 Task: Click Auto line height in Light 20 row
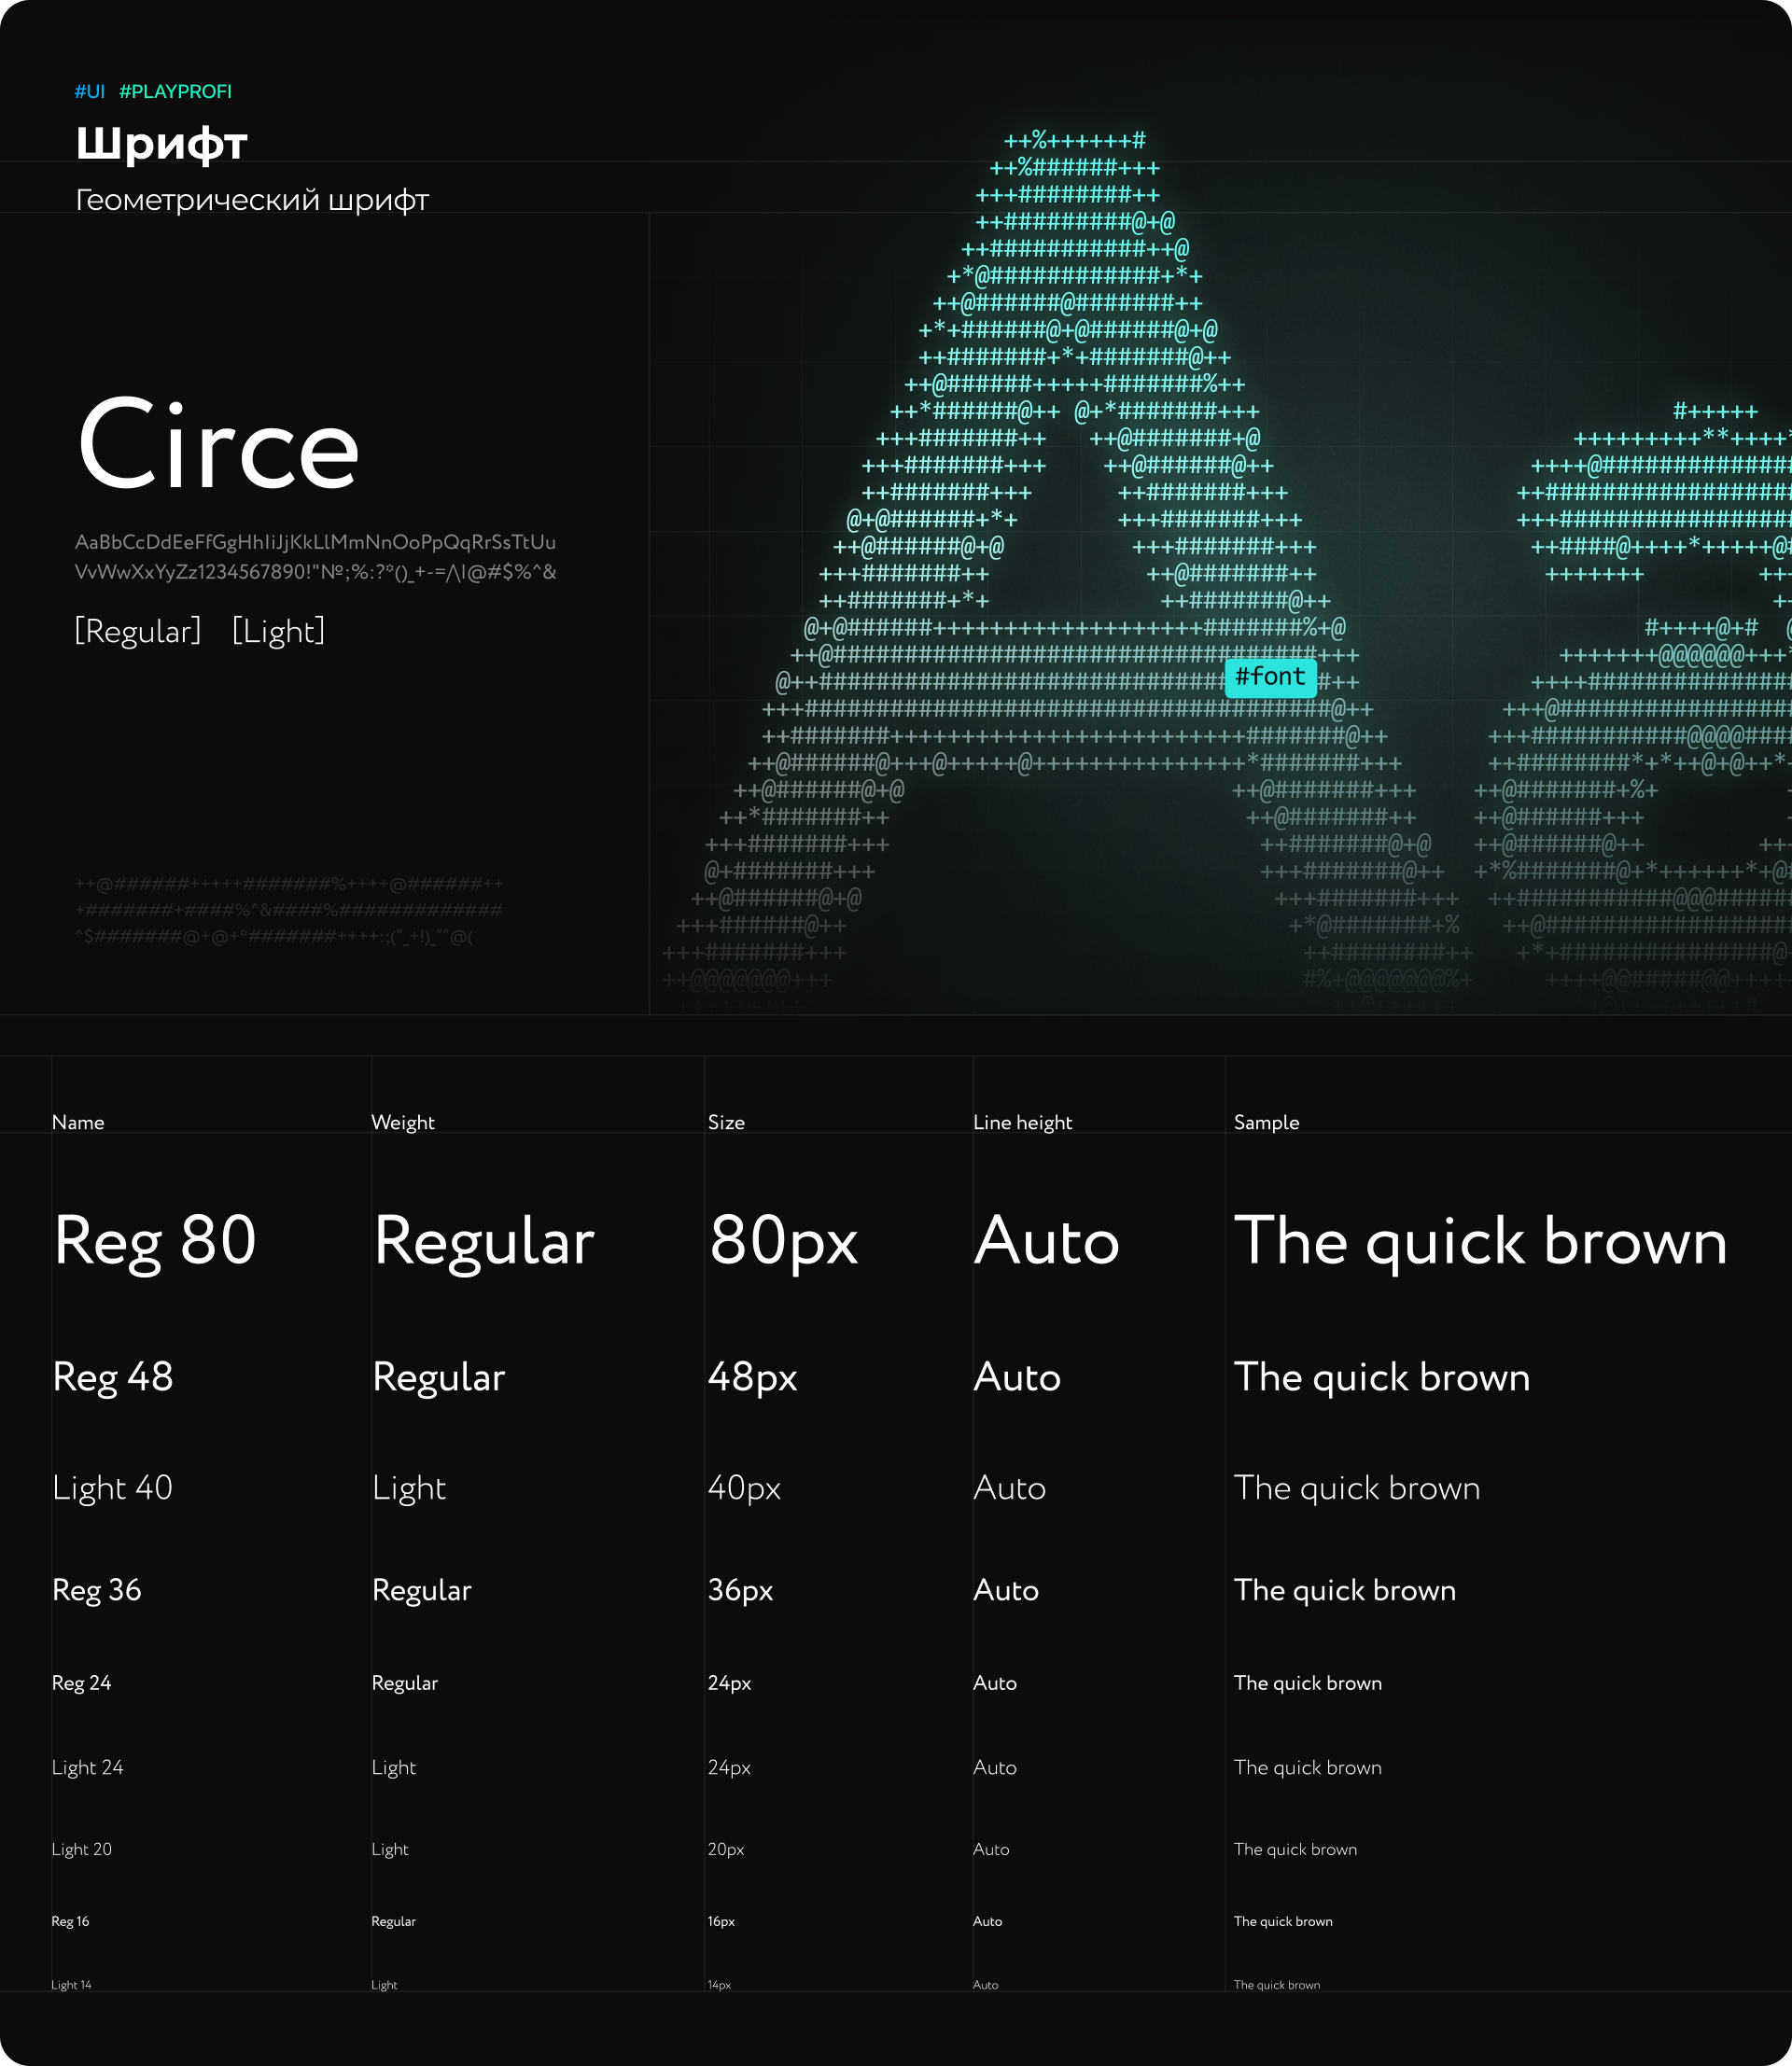(x=991, y=1849)
